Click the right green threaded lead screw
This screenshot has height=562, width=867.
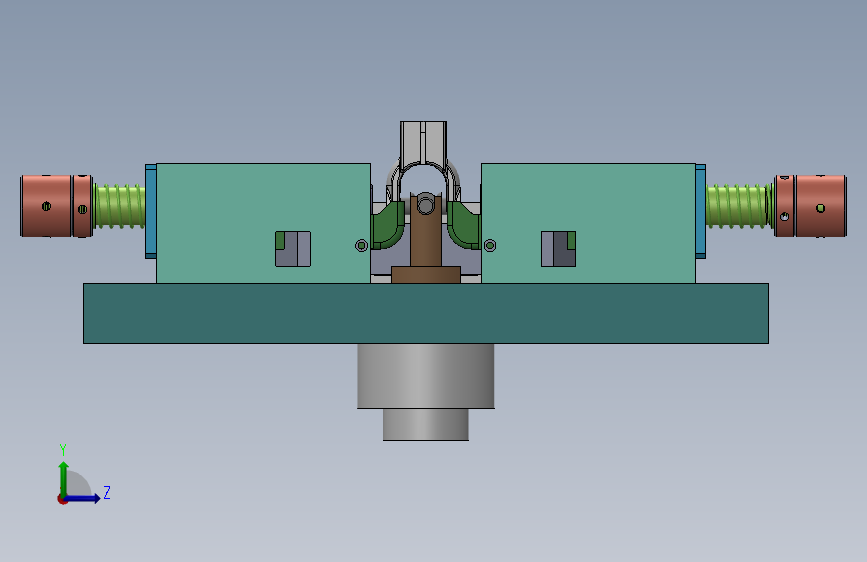point(739,206)
